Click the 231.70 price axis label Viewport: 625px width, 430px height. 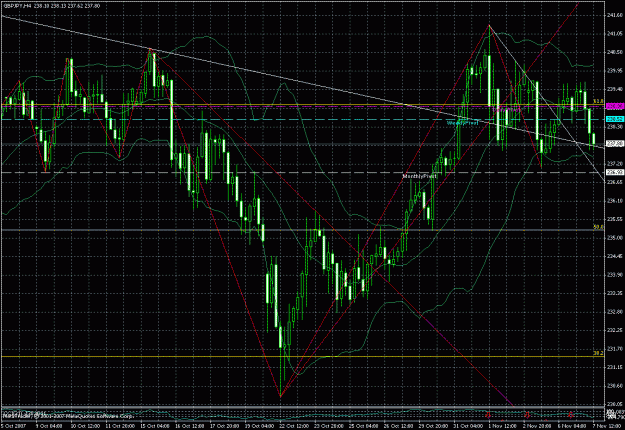tap(614, 349)
